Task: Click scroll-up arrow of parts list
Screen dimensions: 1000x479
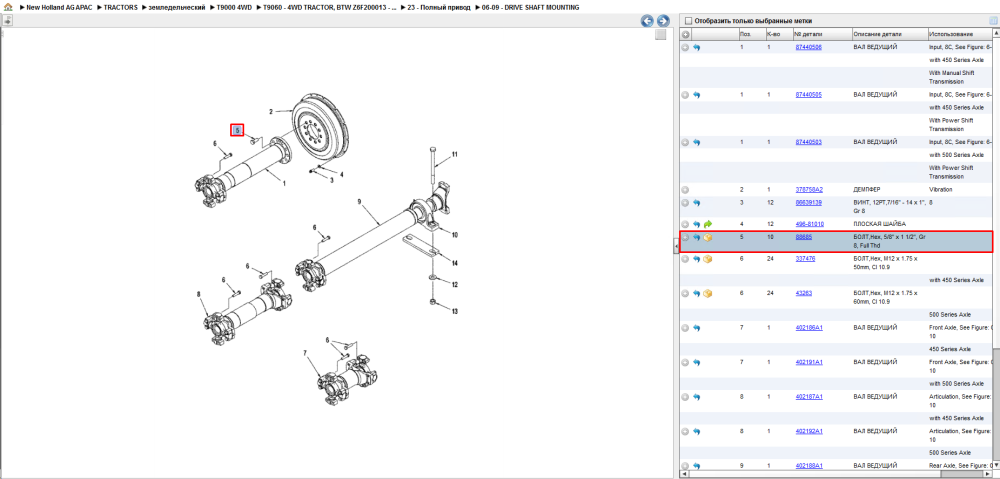Action: [x=996, y=34]
